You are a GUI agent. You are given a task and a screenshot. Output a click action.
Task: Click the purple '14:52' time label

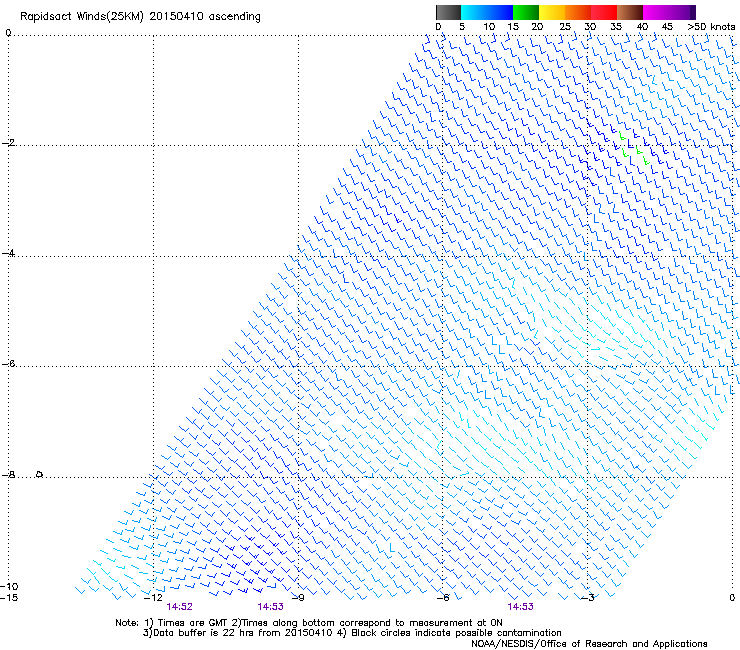click(179, 607)
